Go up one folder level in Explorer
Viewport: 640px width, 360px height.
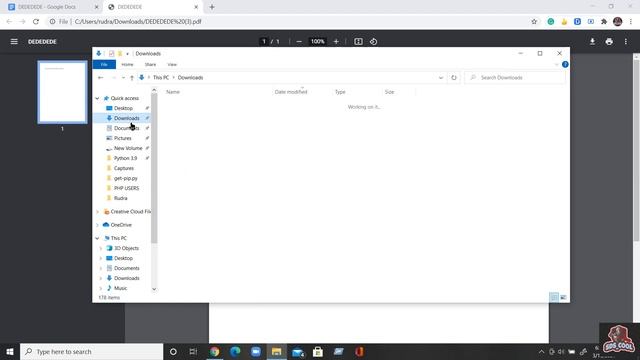[x=132, y=78]
